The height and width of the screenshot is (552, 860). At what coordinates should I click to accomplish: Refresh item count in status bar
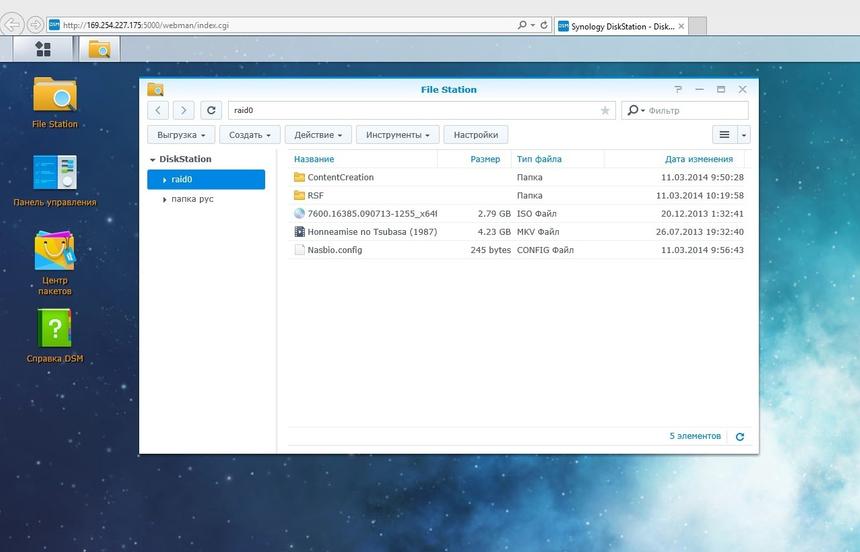point(740,437)
